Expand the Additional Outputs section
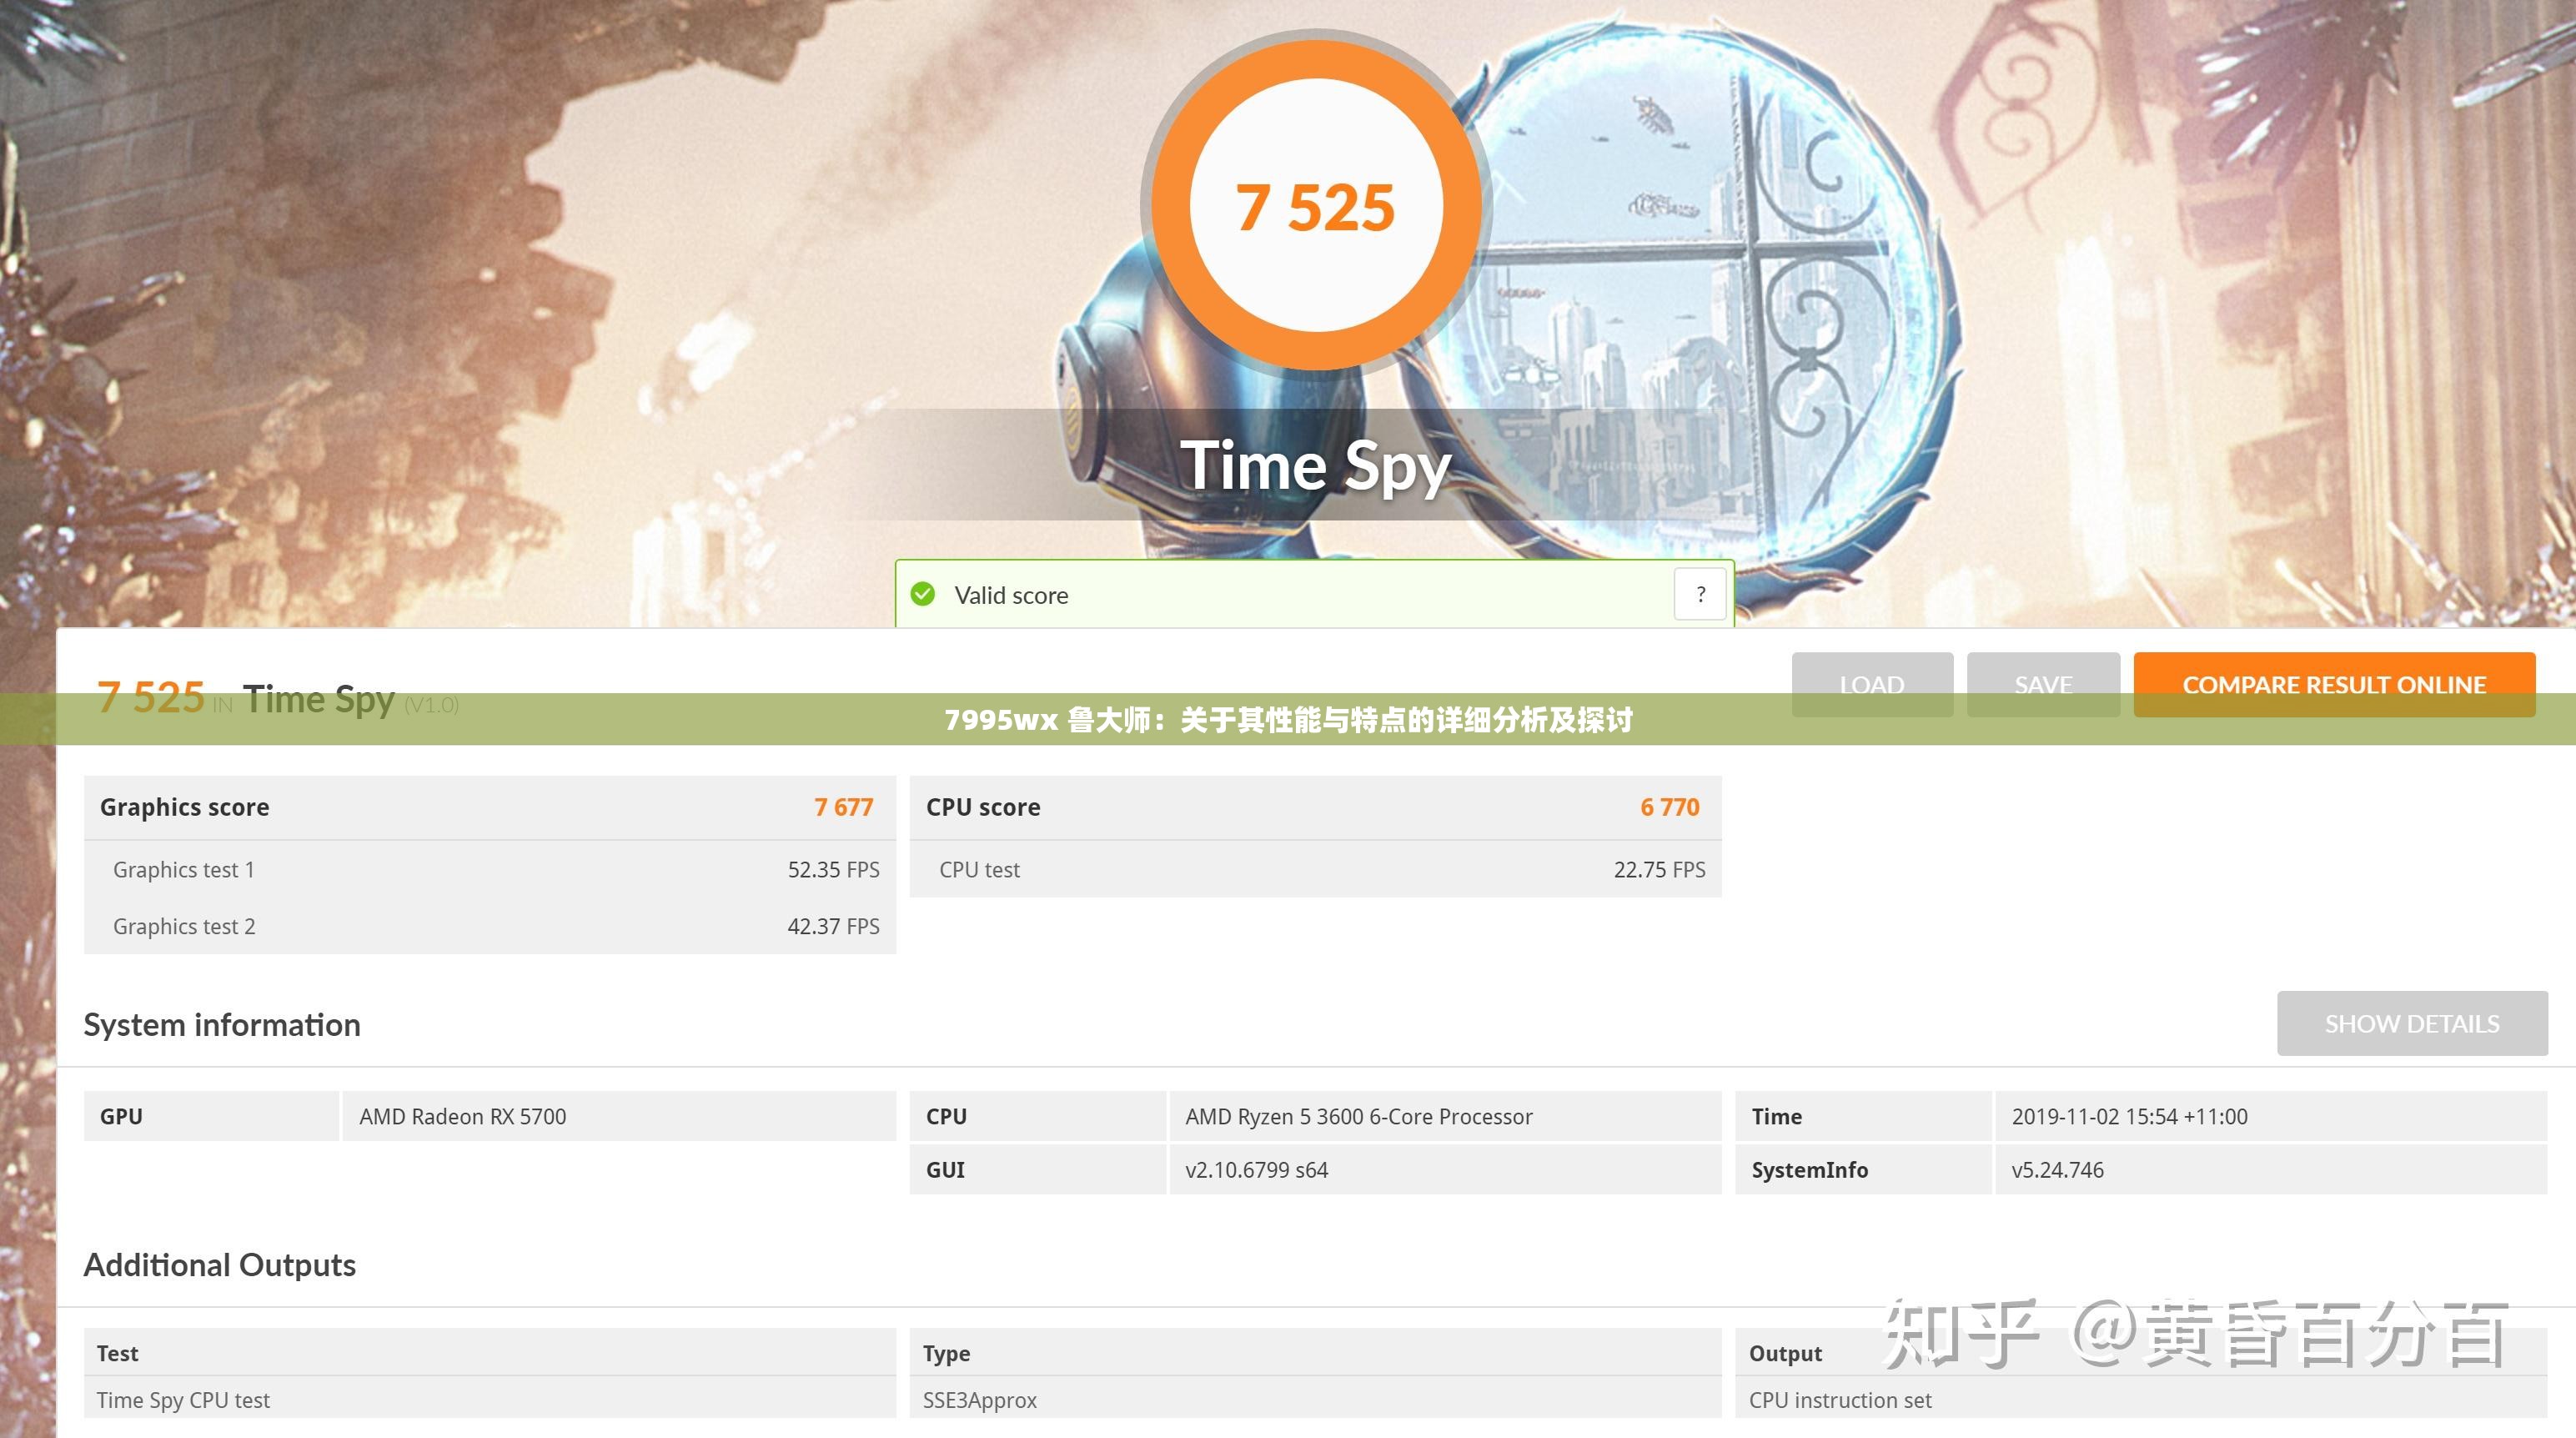 click(220, 1264)
